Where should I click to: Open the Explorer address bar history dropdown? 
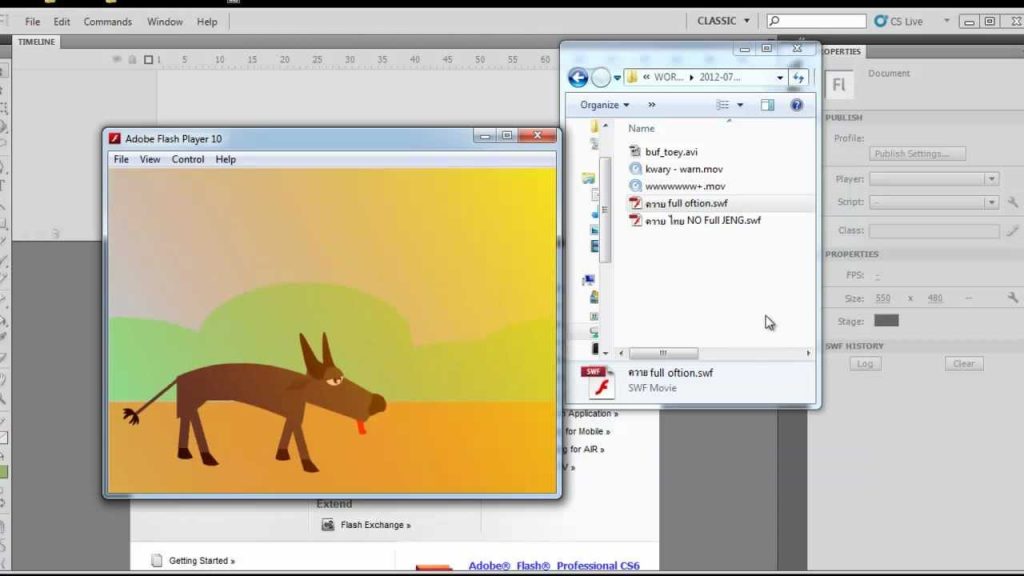(x=780, y=78)
